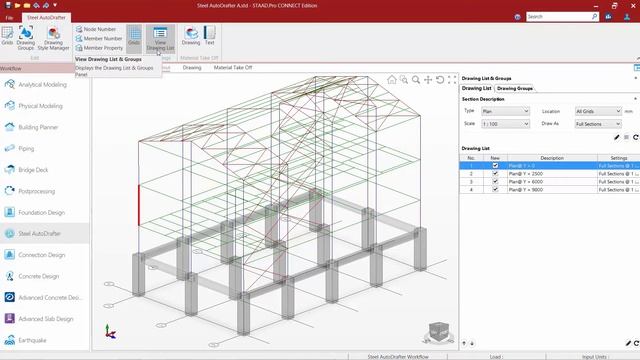This screenshot has width=640, height=360.
Task: Click the Open folder icon in quick access toolbar
Action: click(x=17, y=5)
